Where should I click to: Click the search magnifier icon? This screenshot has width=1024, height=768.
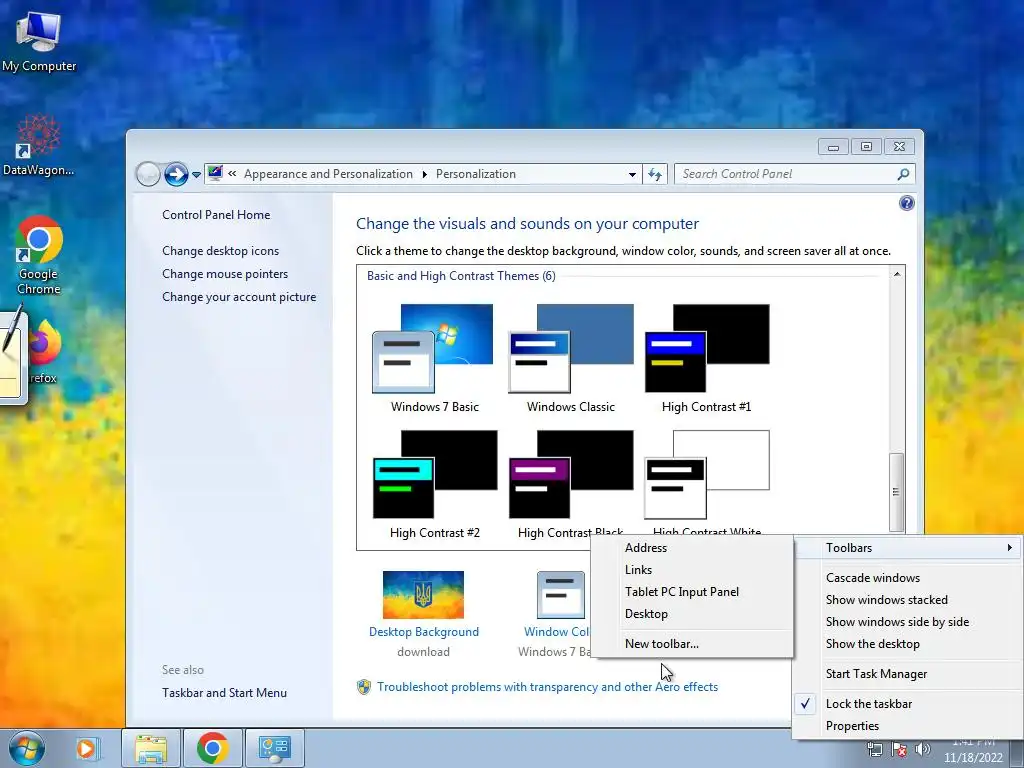click(x=903, y=174)
